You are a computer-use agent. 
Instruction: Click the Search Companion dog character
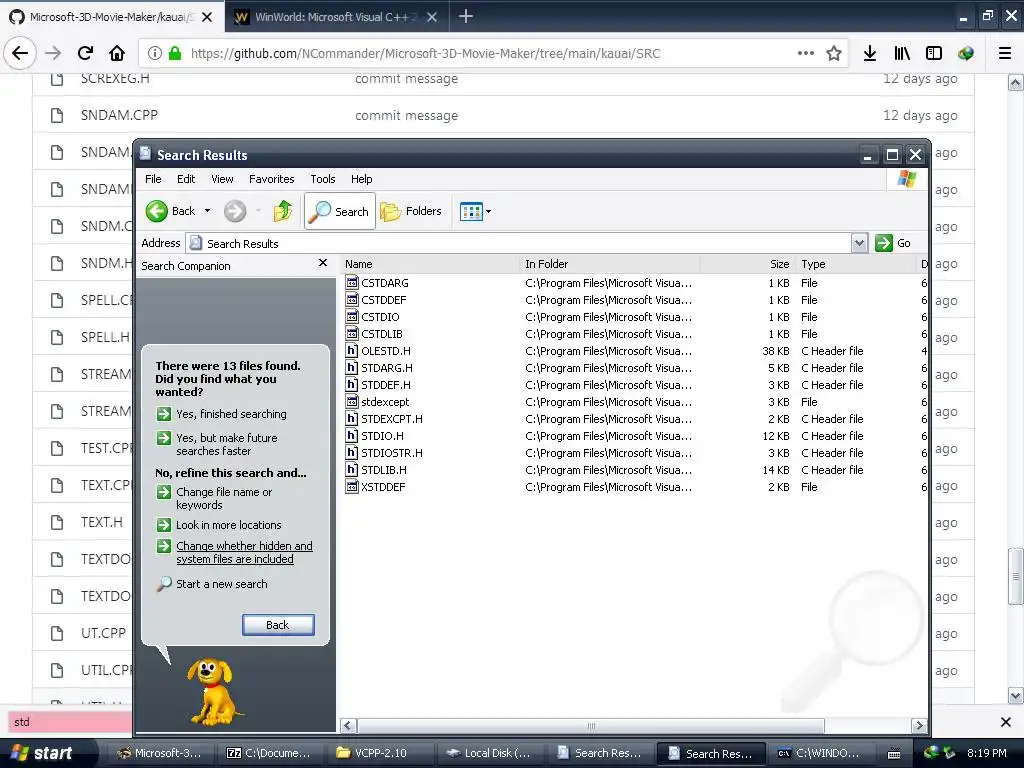click(212, 691)
